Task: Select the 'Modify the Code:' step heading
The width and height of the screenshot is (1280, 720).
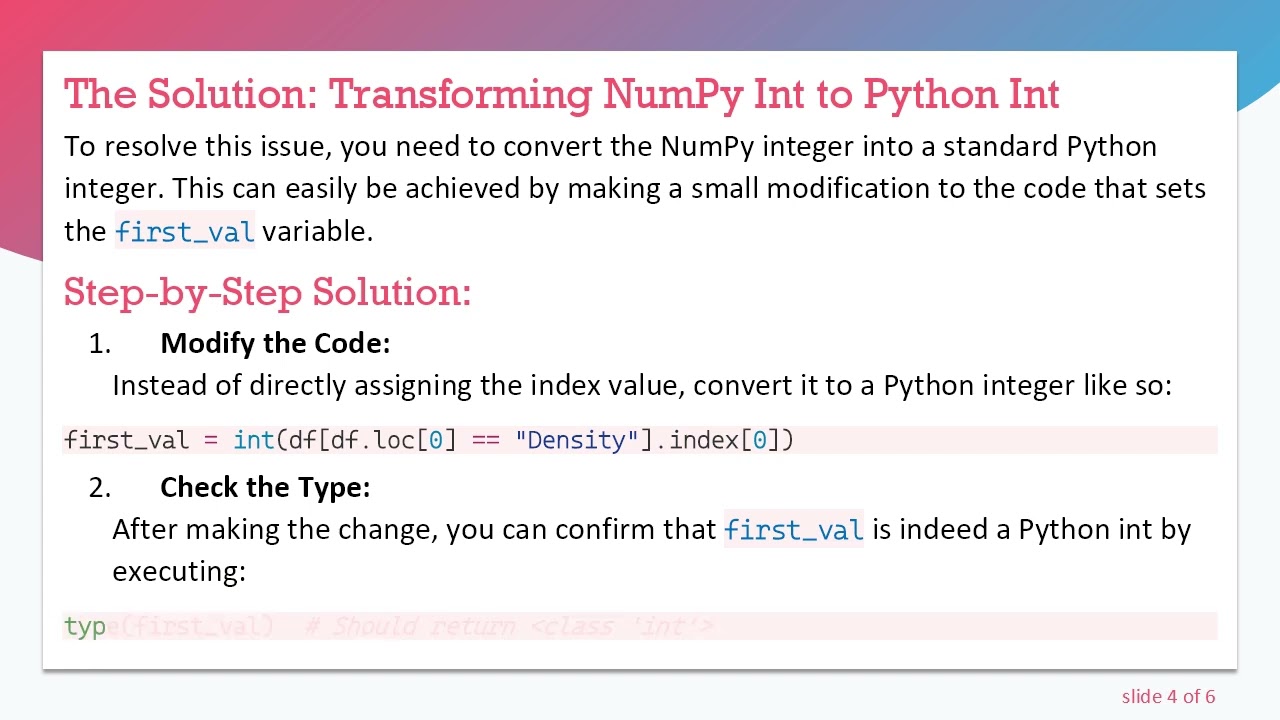Action: point(275,343)
